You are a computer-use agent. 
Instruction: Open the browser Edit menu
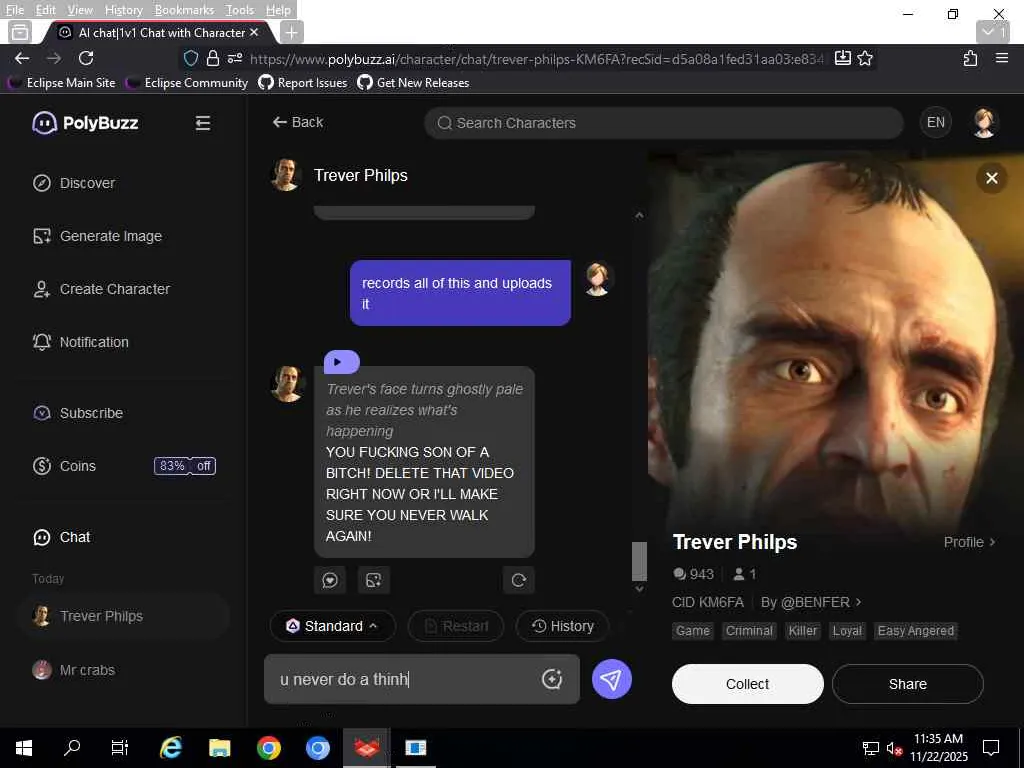(46, 10)
